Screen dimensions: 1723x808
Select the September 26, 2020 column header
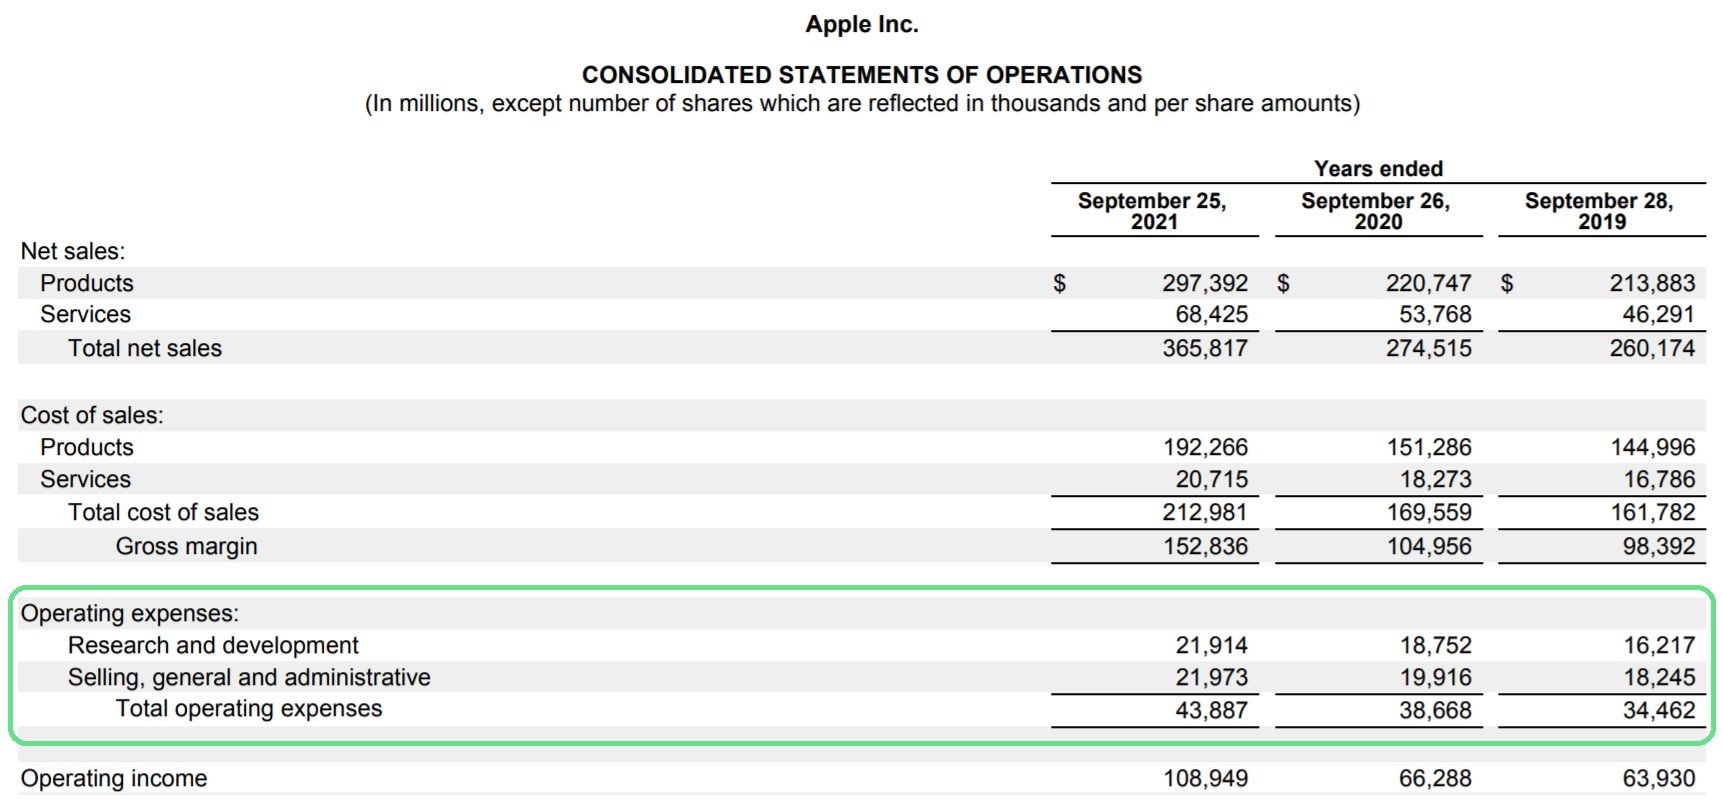[x=1376, y=211]
